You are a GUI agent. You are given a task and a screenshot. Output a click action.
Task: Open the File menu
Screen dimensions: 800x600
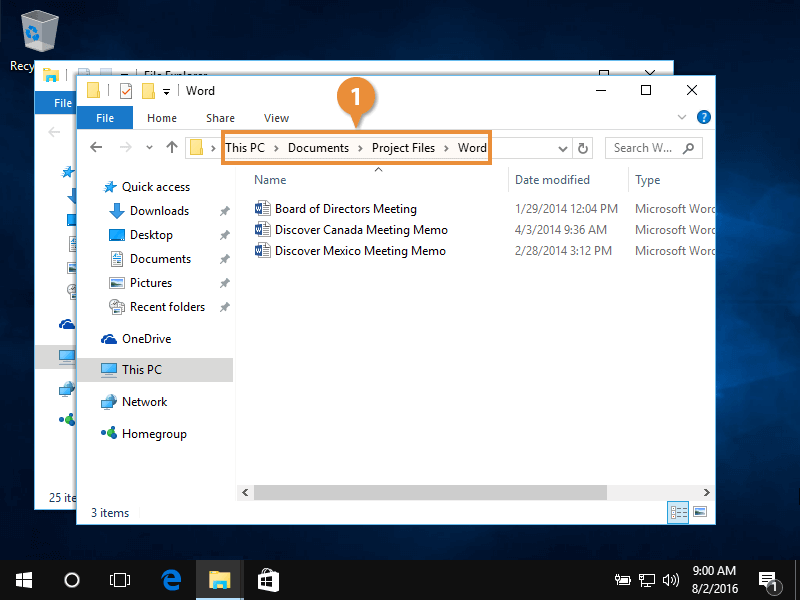tap(104, 117)
